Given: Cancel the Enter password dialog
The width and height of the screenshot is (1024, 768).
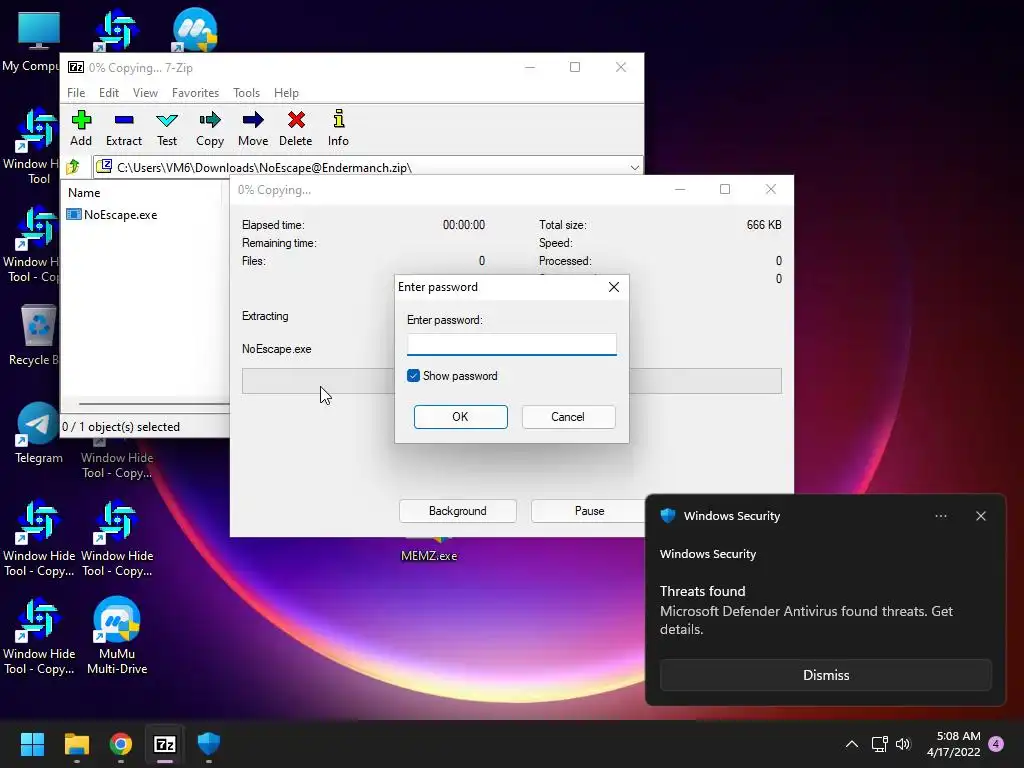Looking at the screenshot, I should point(568,417).
